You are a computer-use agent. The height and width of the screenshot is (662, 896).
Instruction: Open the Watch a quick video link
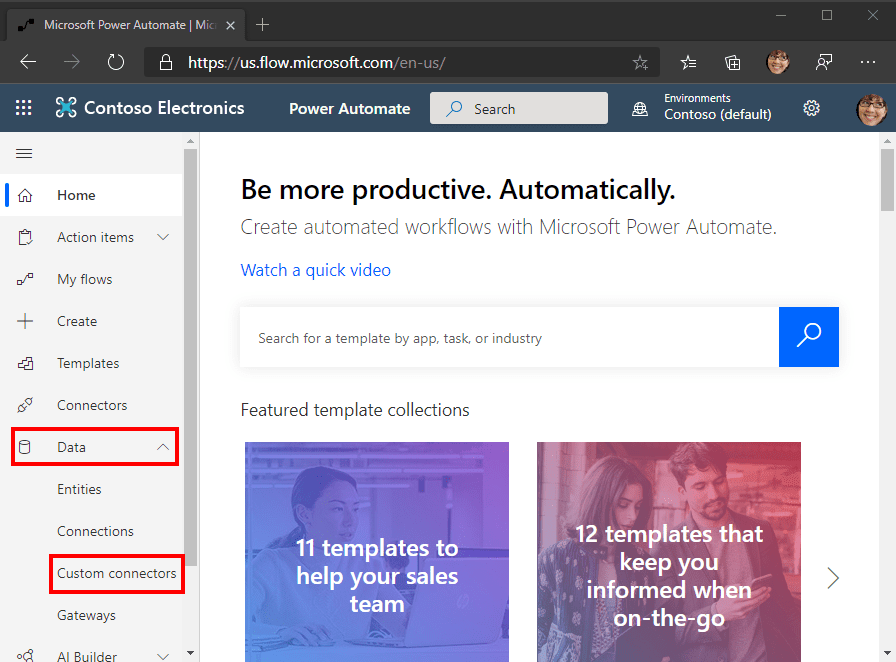315,270
